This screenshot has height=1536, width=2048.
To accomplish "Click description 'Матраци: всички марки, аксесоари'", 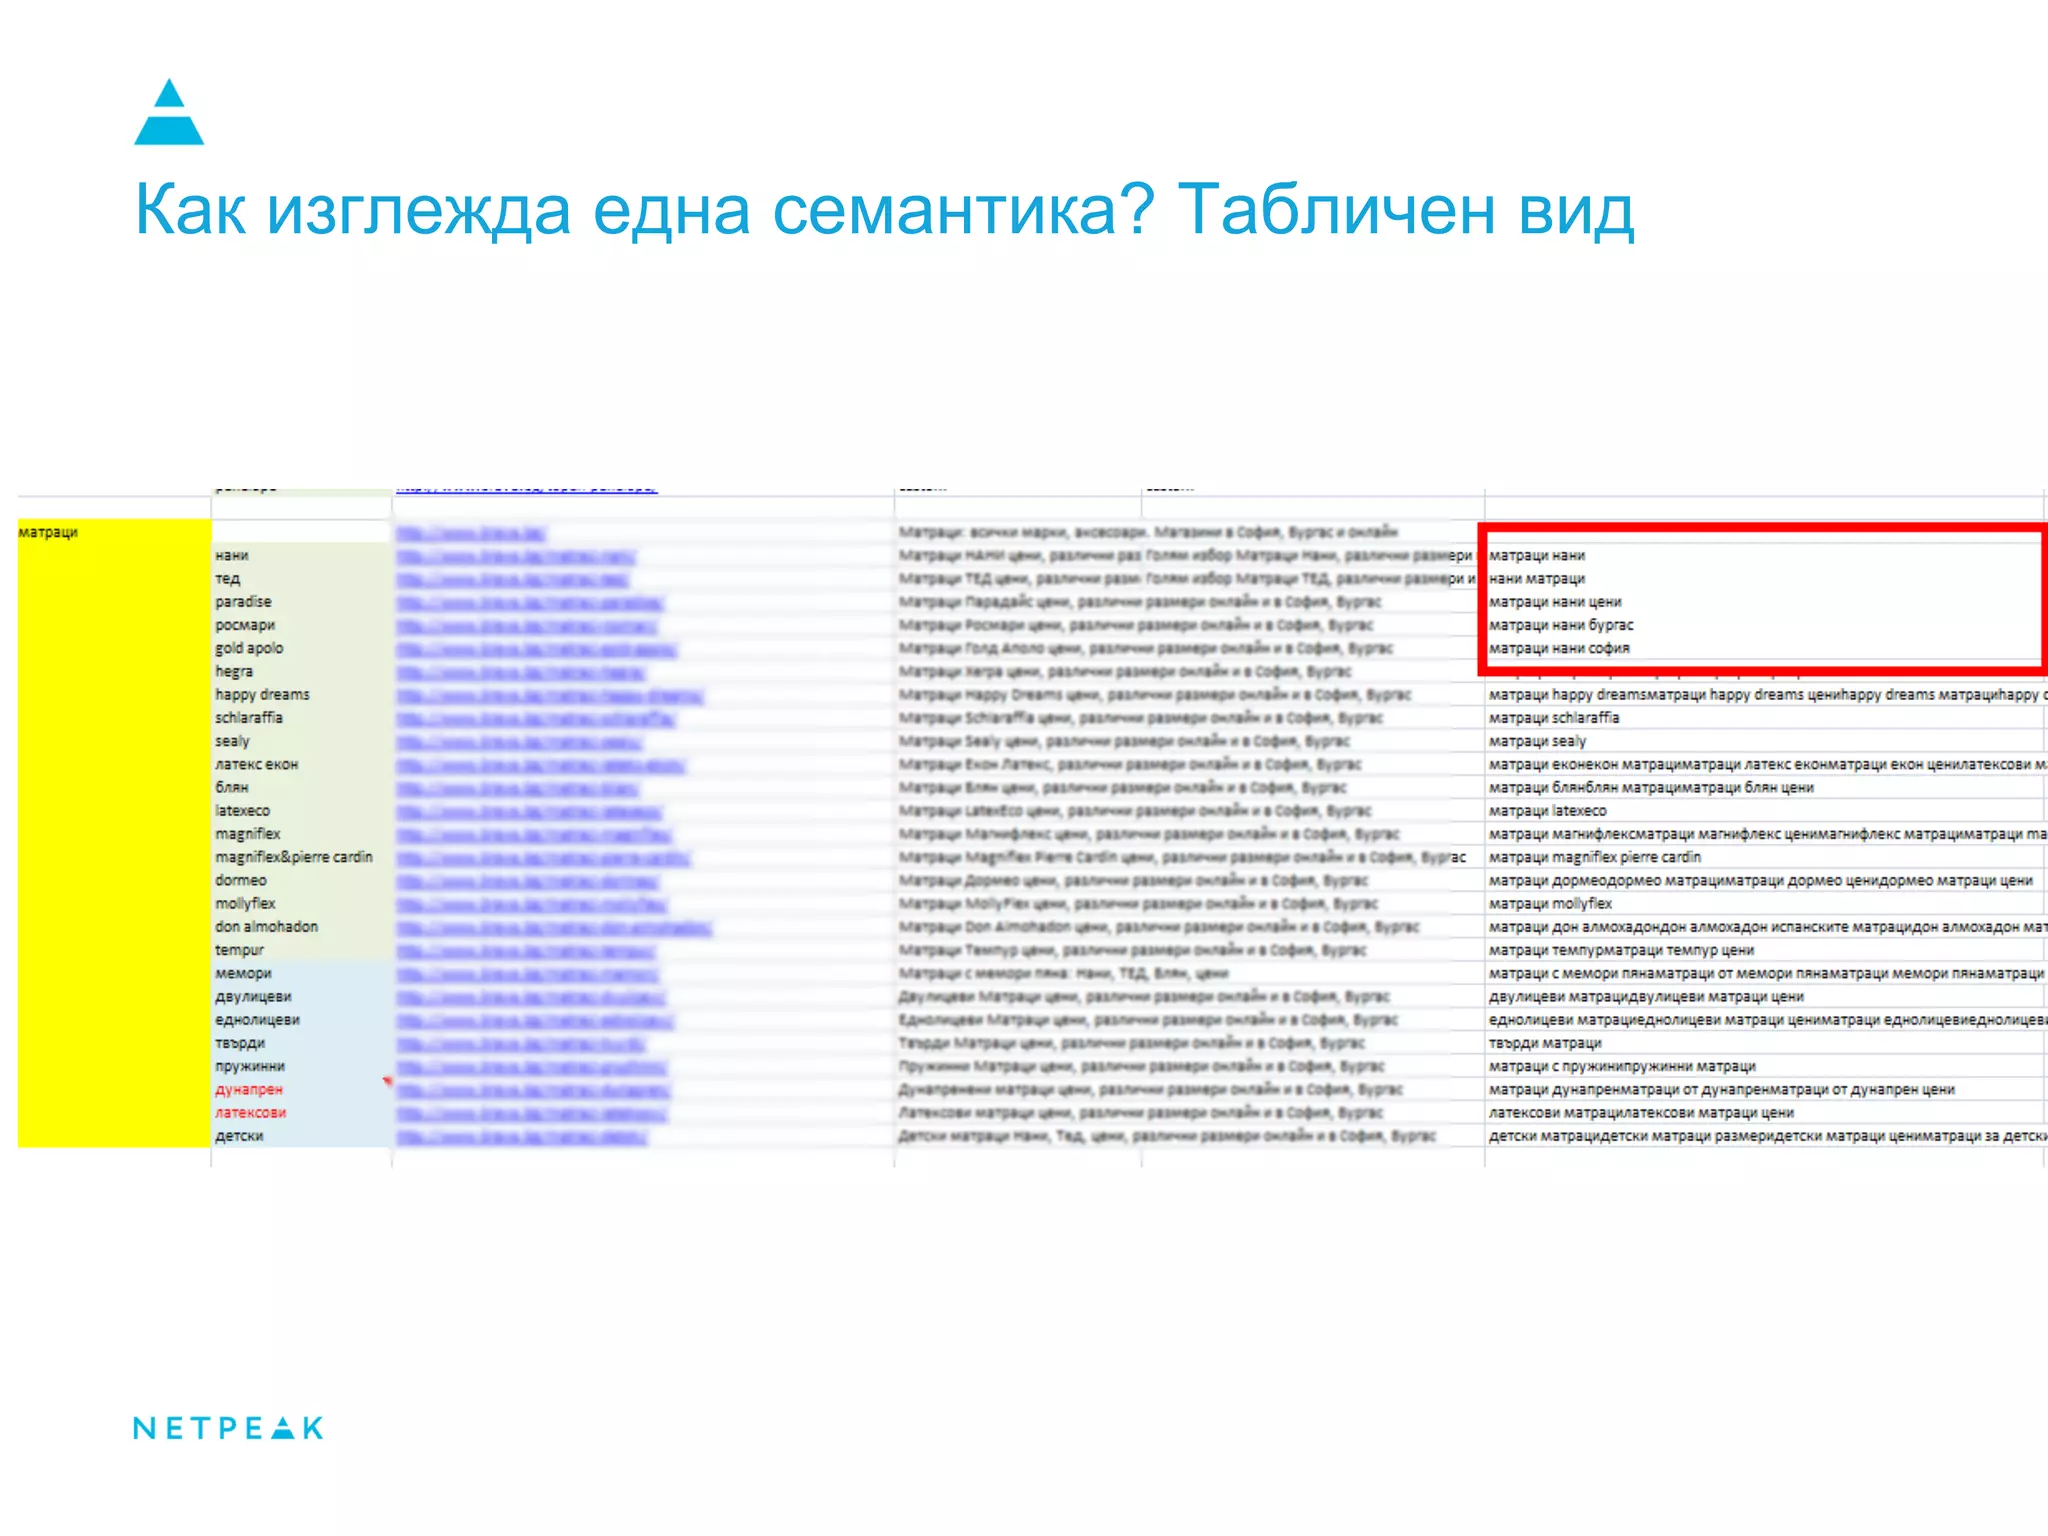I will [x=1148, y=532].
